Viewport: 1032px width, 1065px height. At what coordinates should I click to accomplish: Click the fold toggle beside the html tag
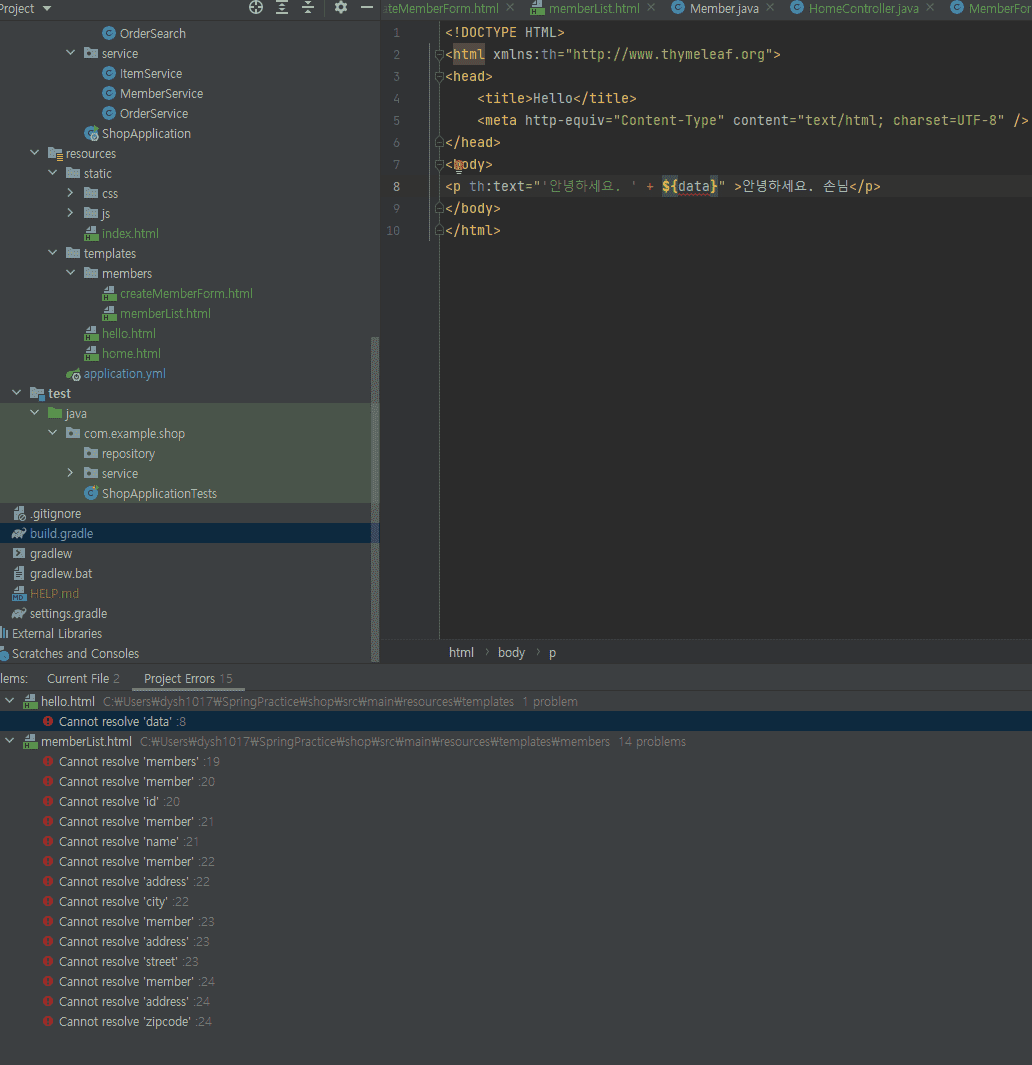[440, 54]
